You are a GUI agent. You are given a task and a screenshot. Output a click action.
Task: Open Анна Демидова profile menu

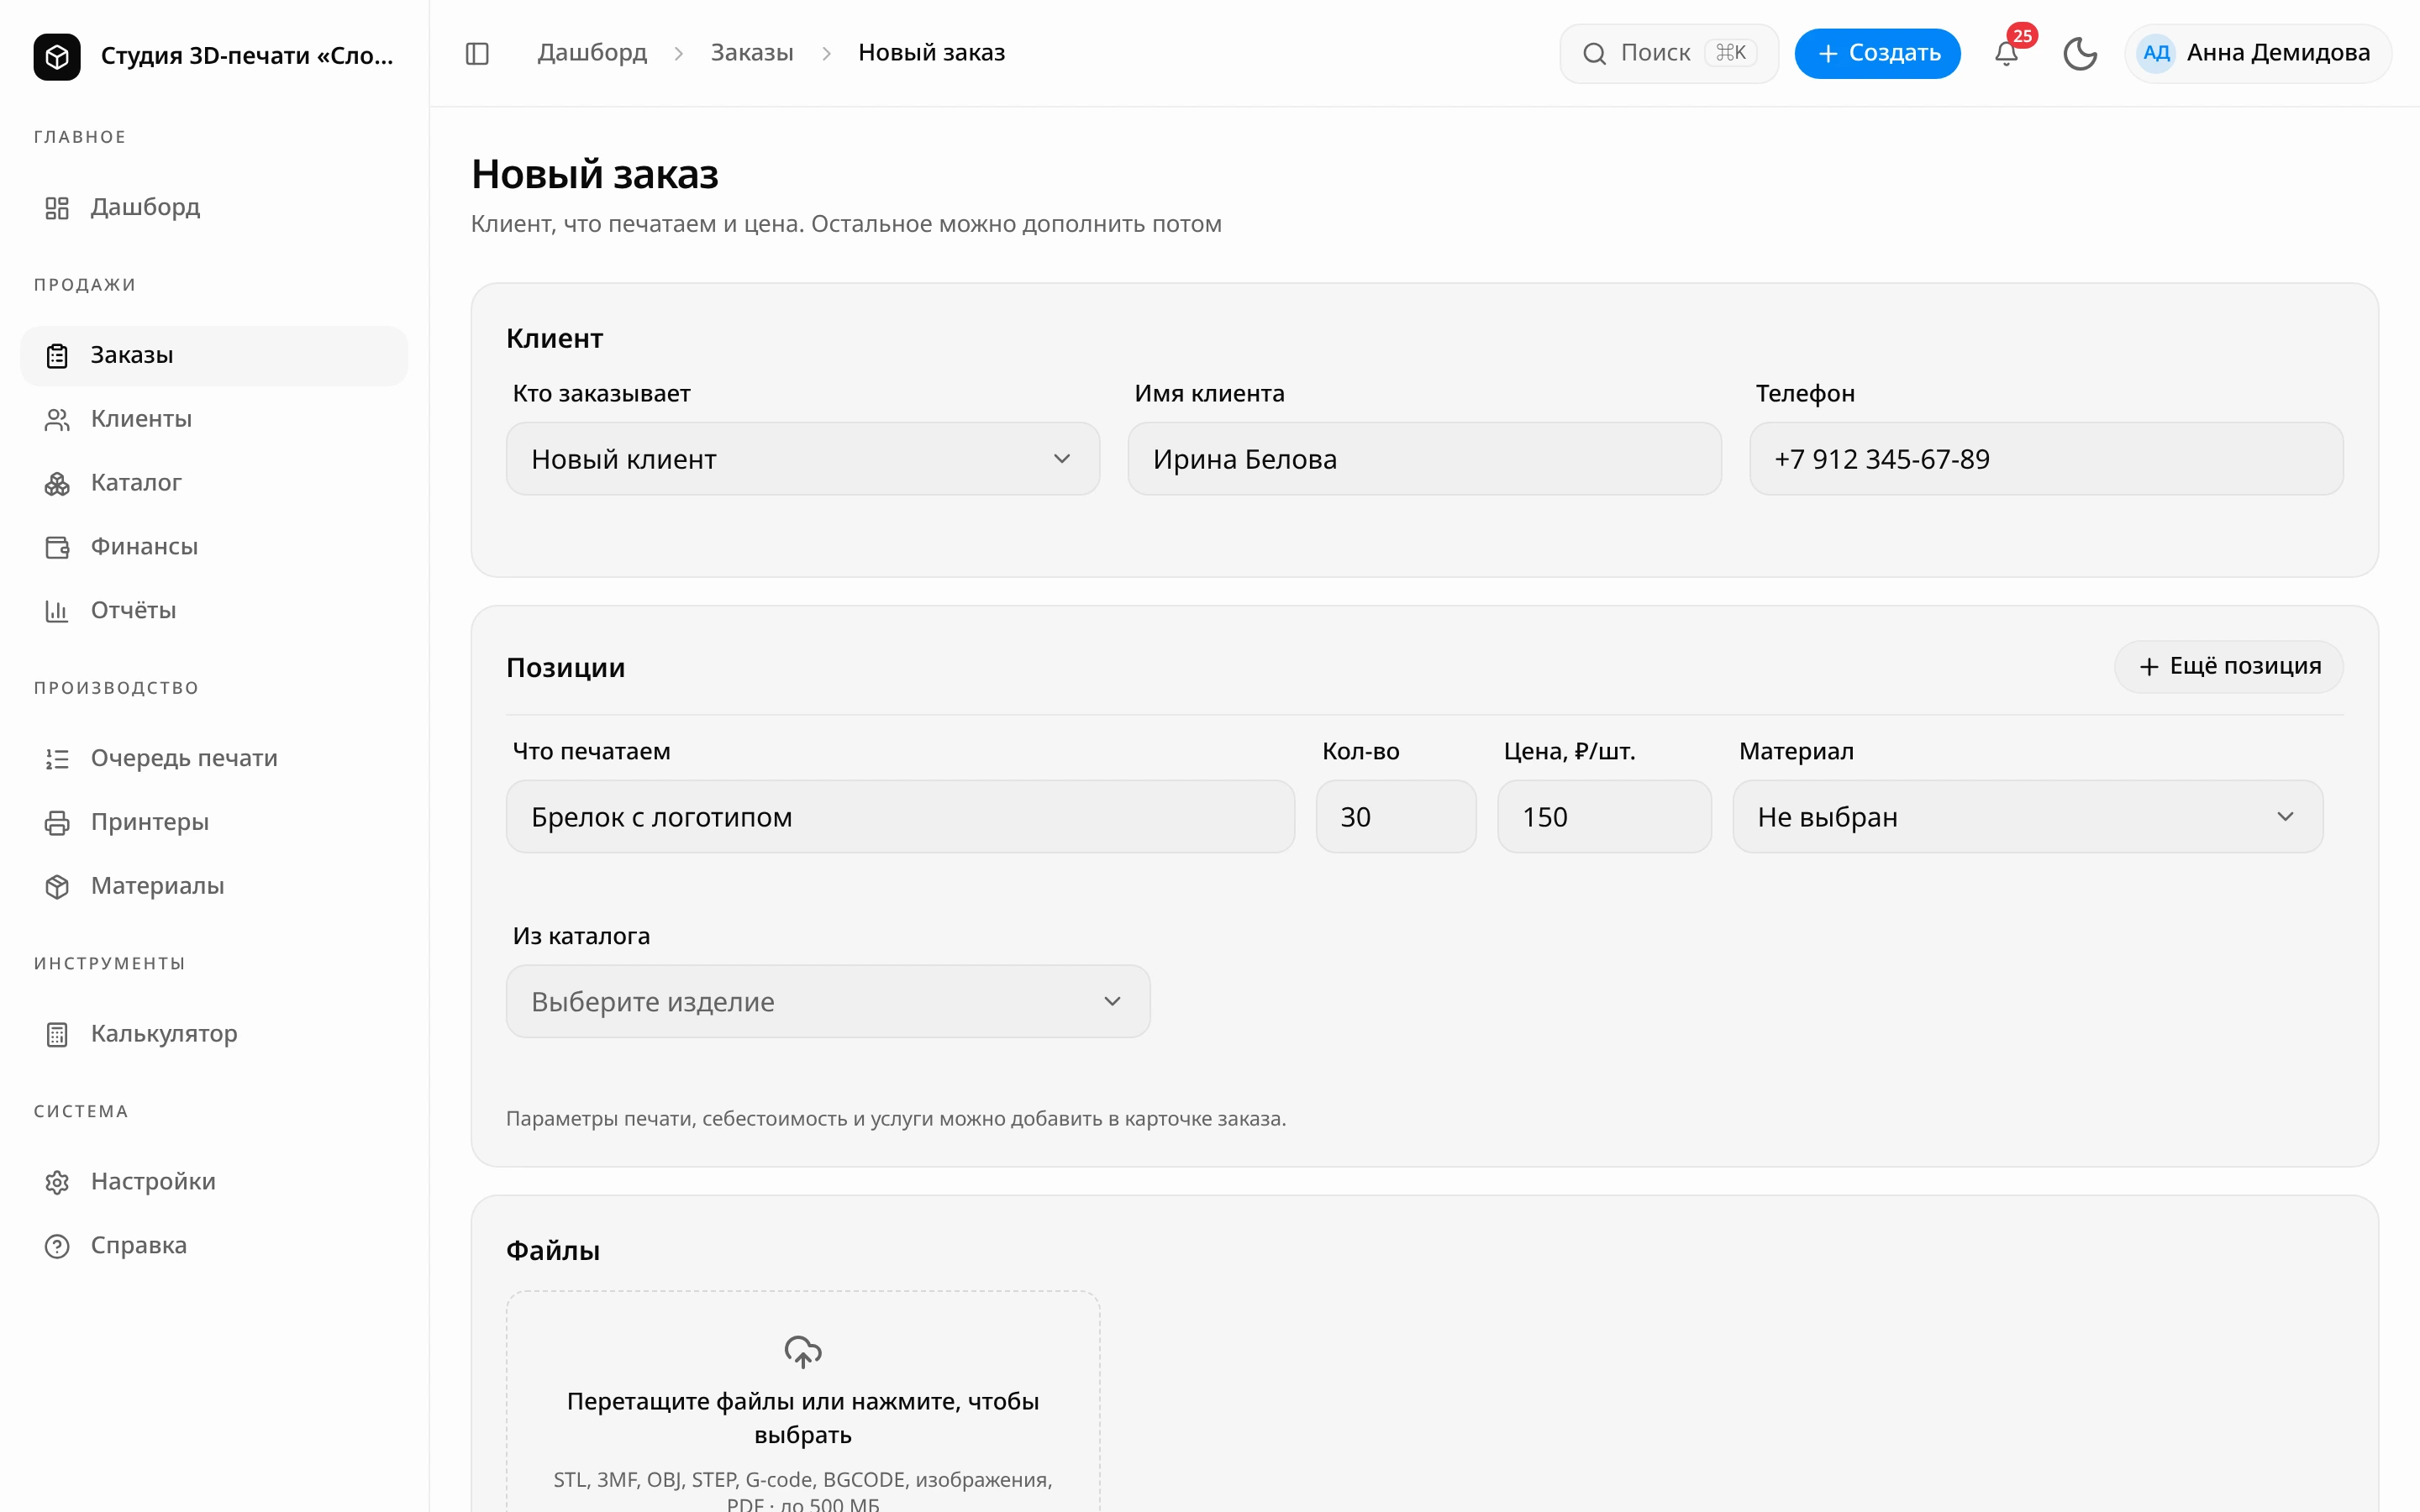point(2257,53)
